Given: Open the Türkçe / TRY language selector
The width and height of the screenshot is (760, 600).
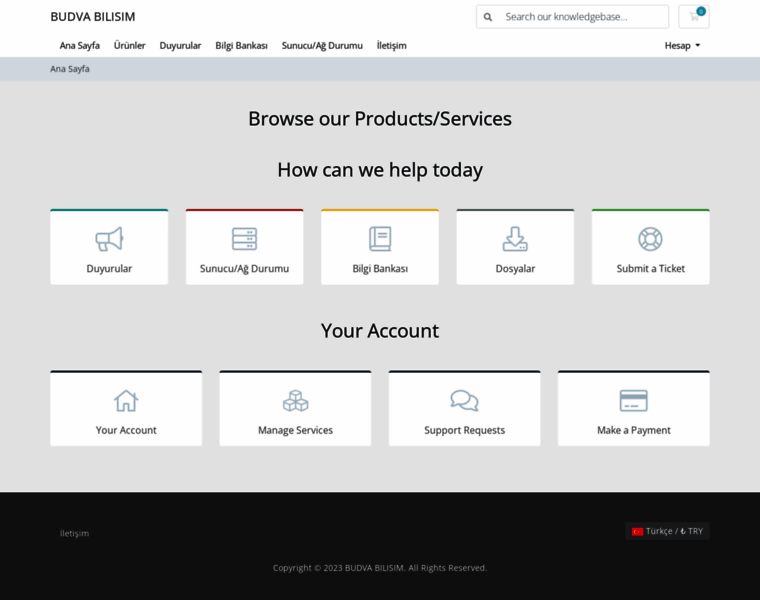Looking at the screenshot, I should [x=667, y=531].
